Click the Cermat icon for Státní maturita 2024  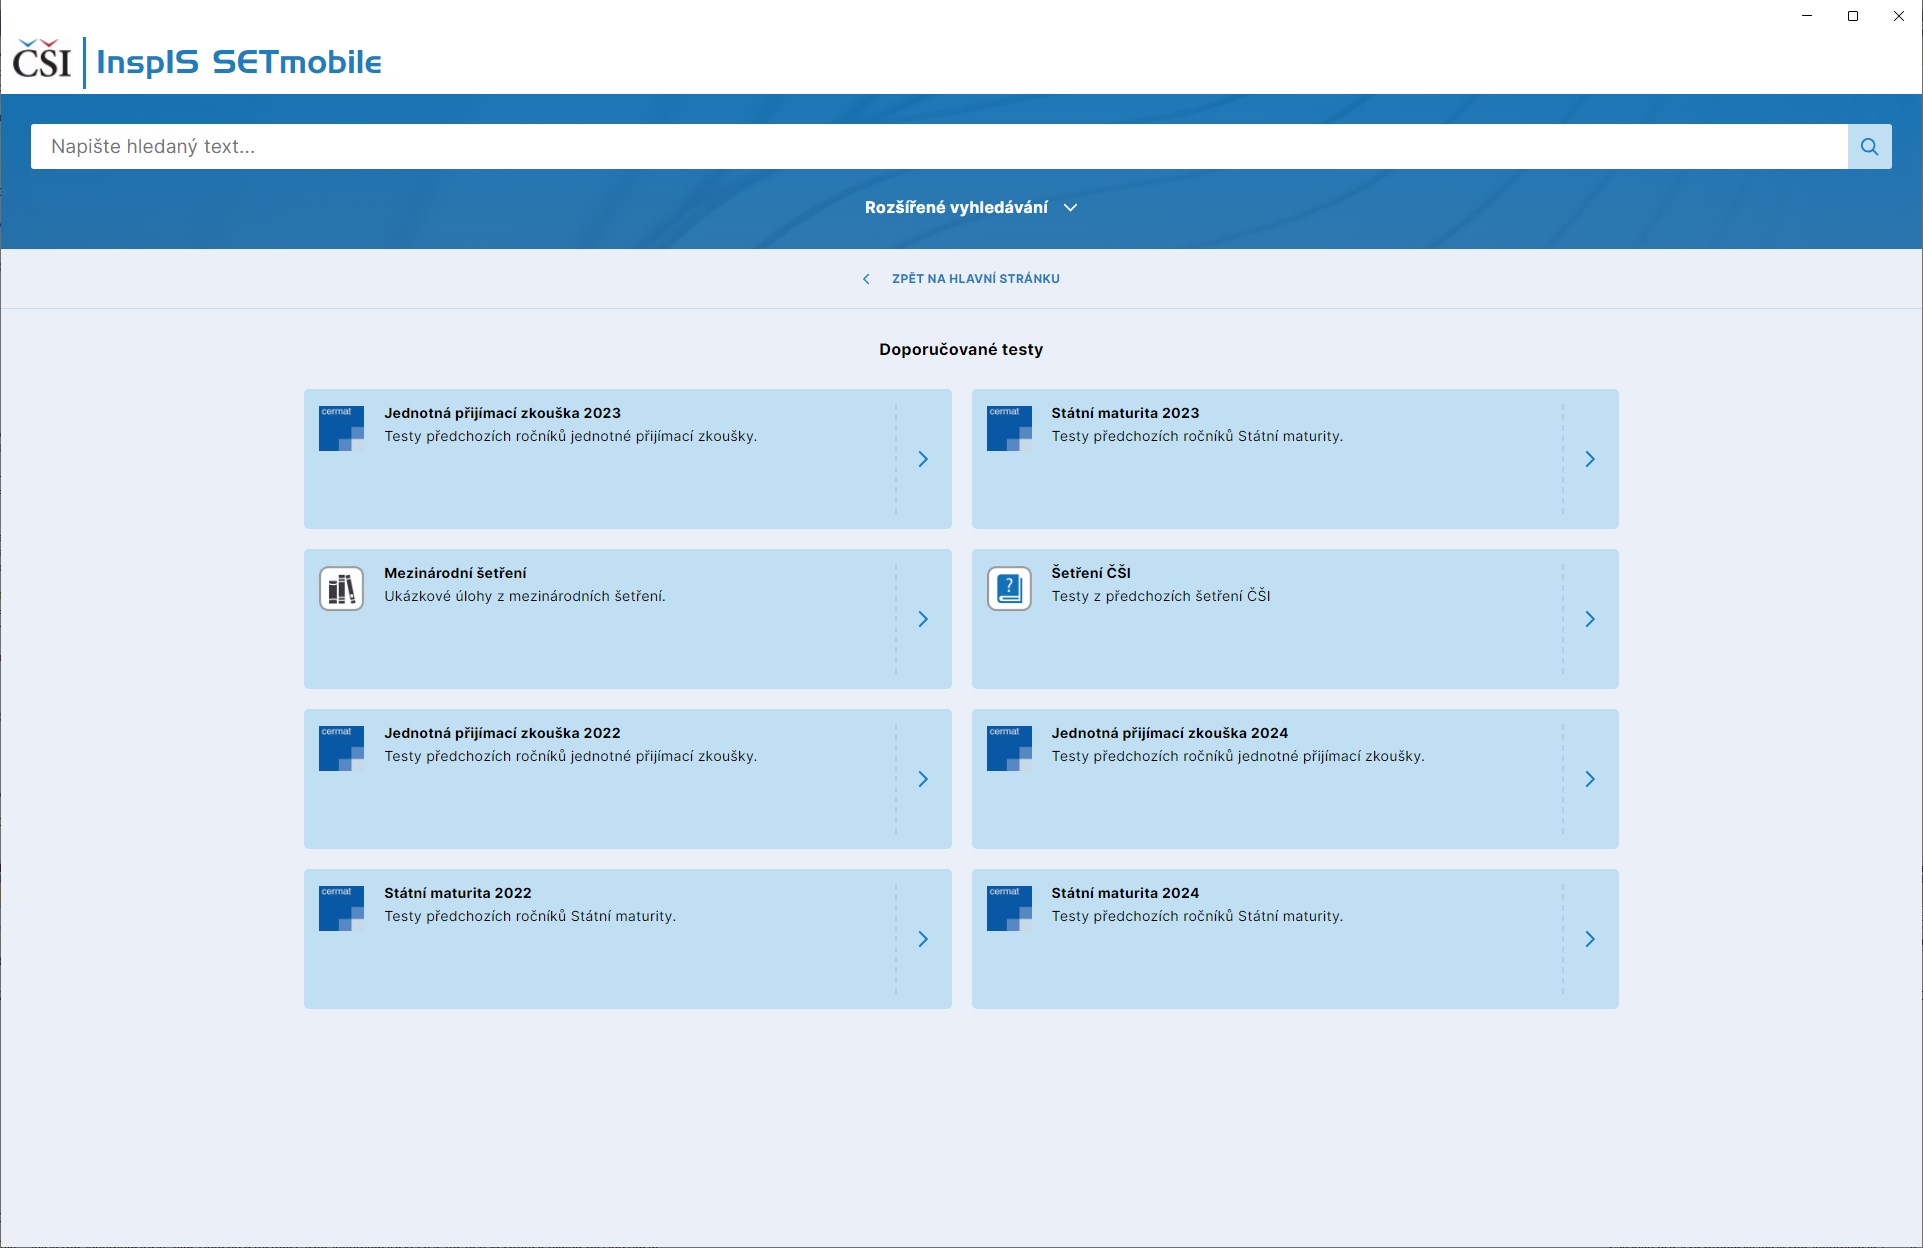[x=1008, y=908]
